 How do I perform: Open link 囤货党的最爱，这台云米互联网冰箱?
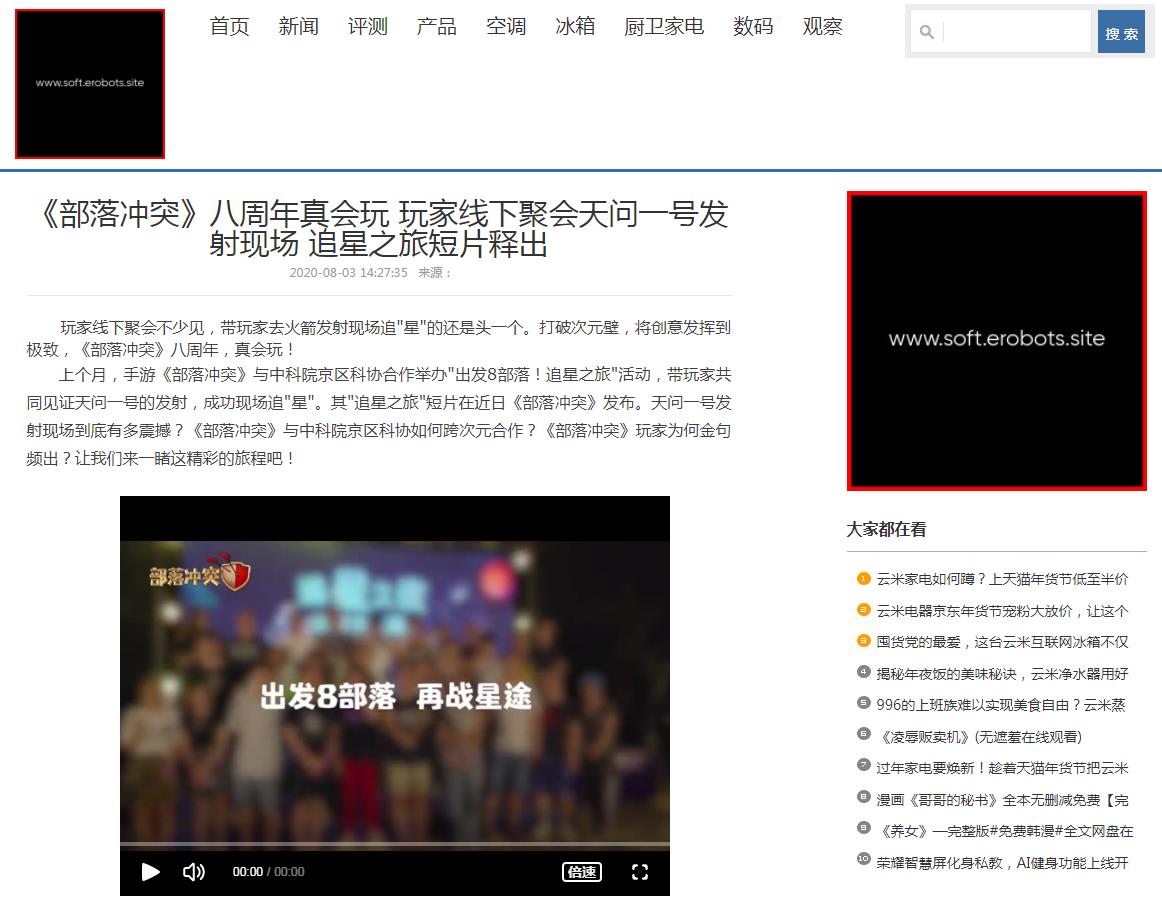tap(1002, 642)
